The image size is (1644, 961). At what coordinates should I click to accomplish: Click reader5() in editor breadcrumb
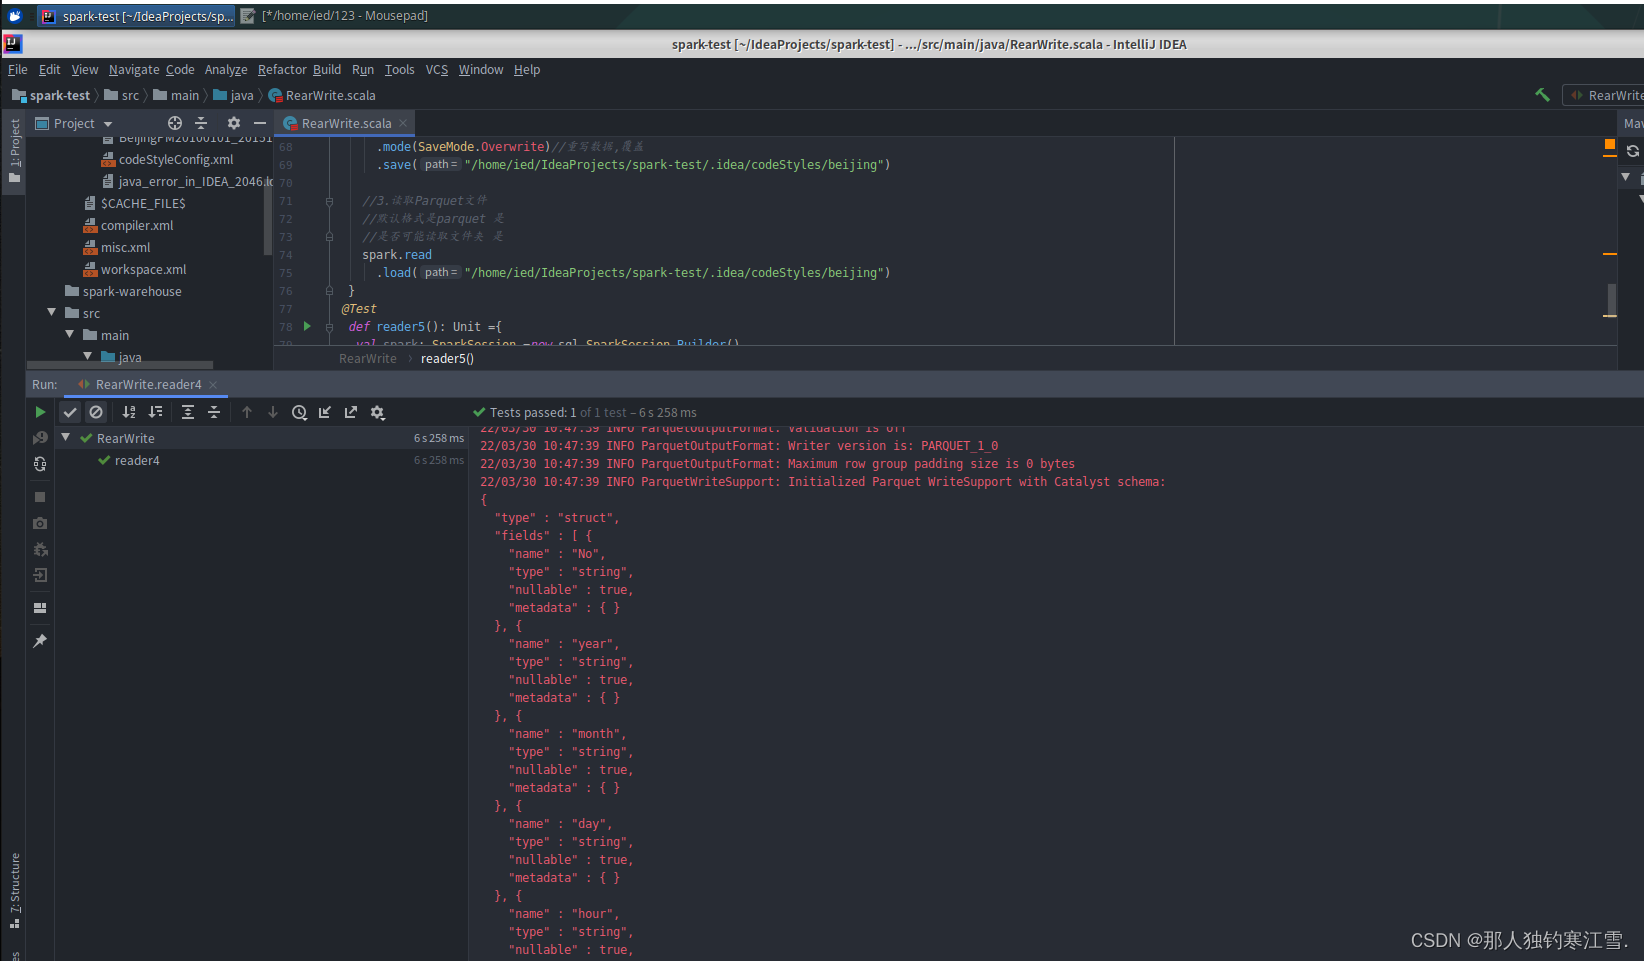pyautogui.click(x=447, y=359)
